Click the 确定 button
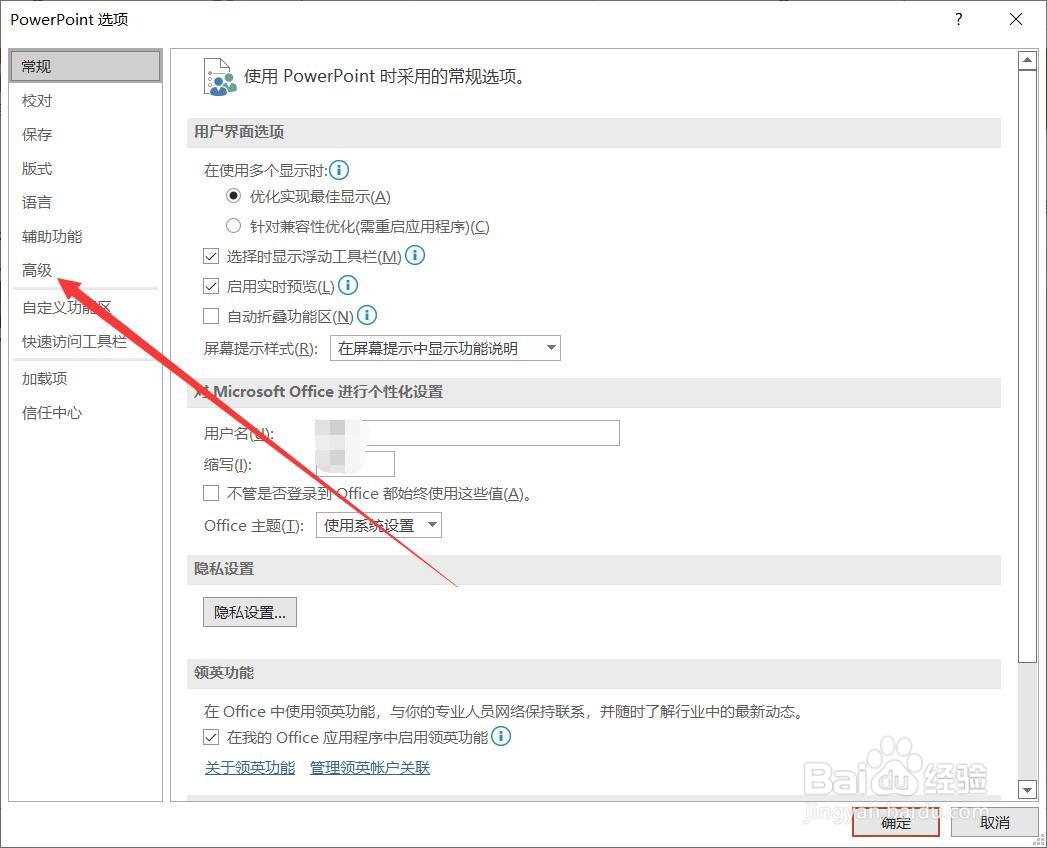 [896, 823]
